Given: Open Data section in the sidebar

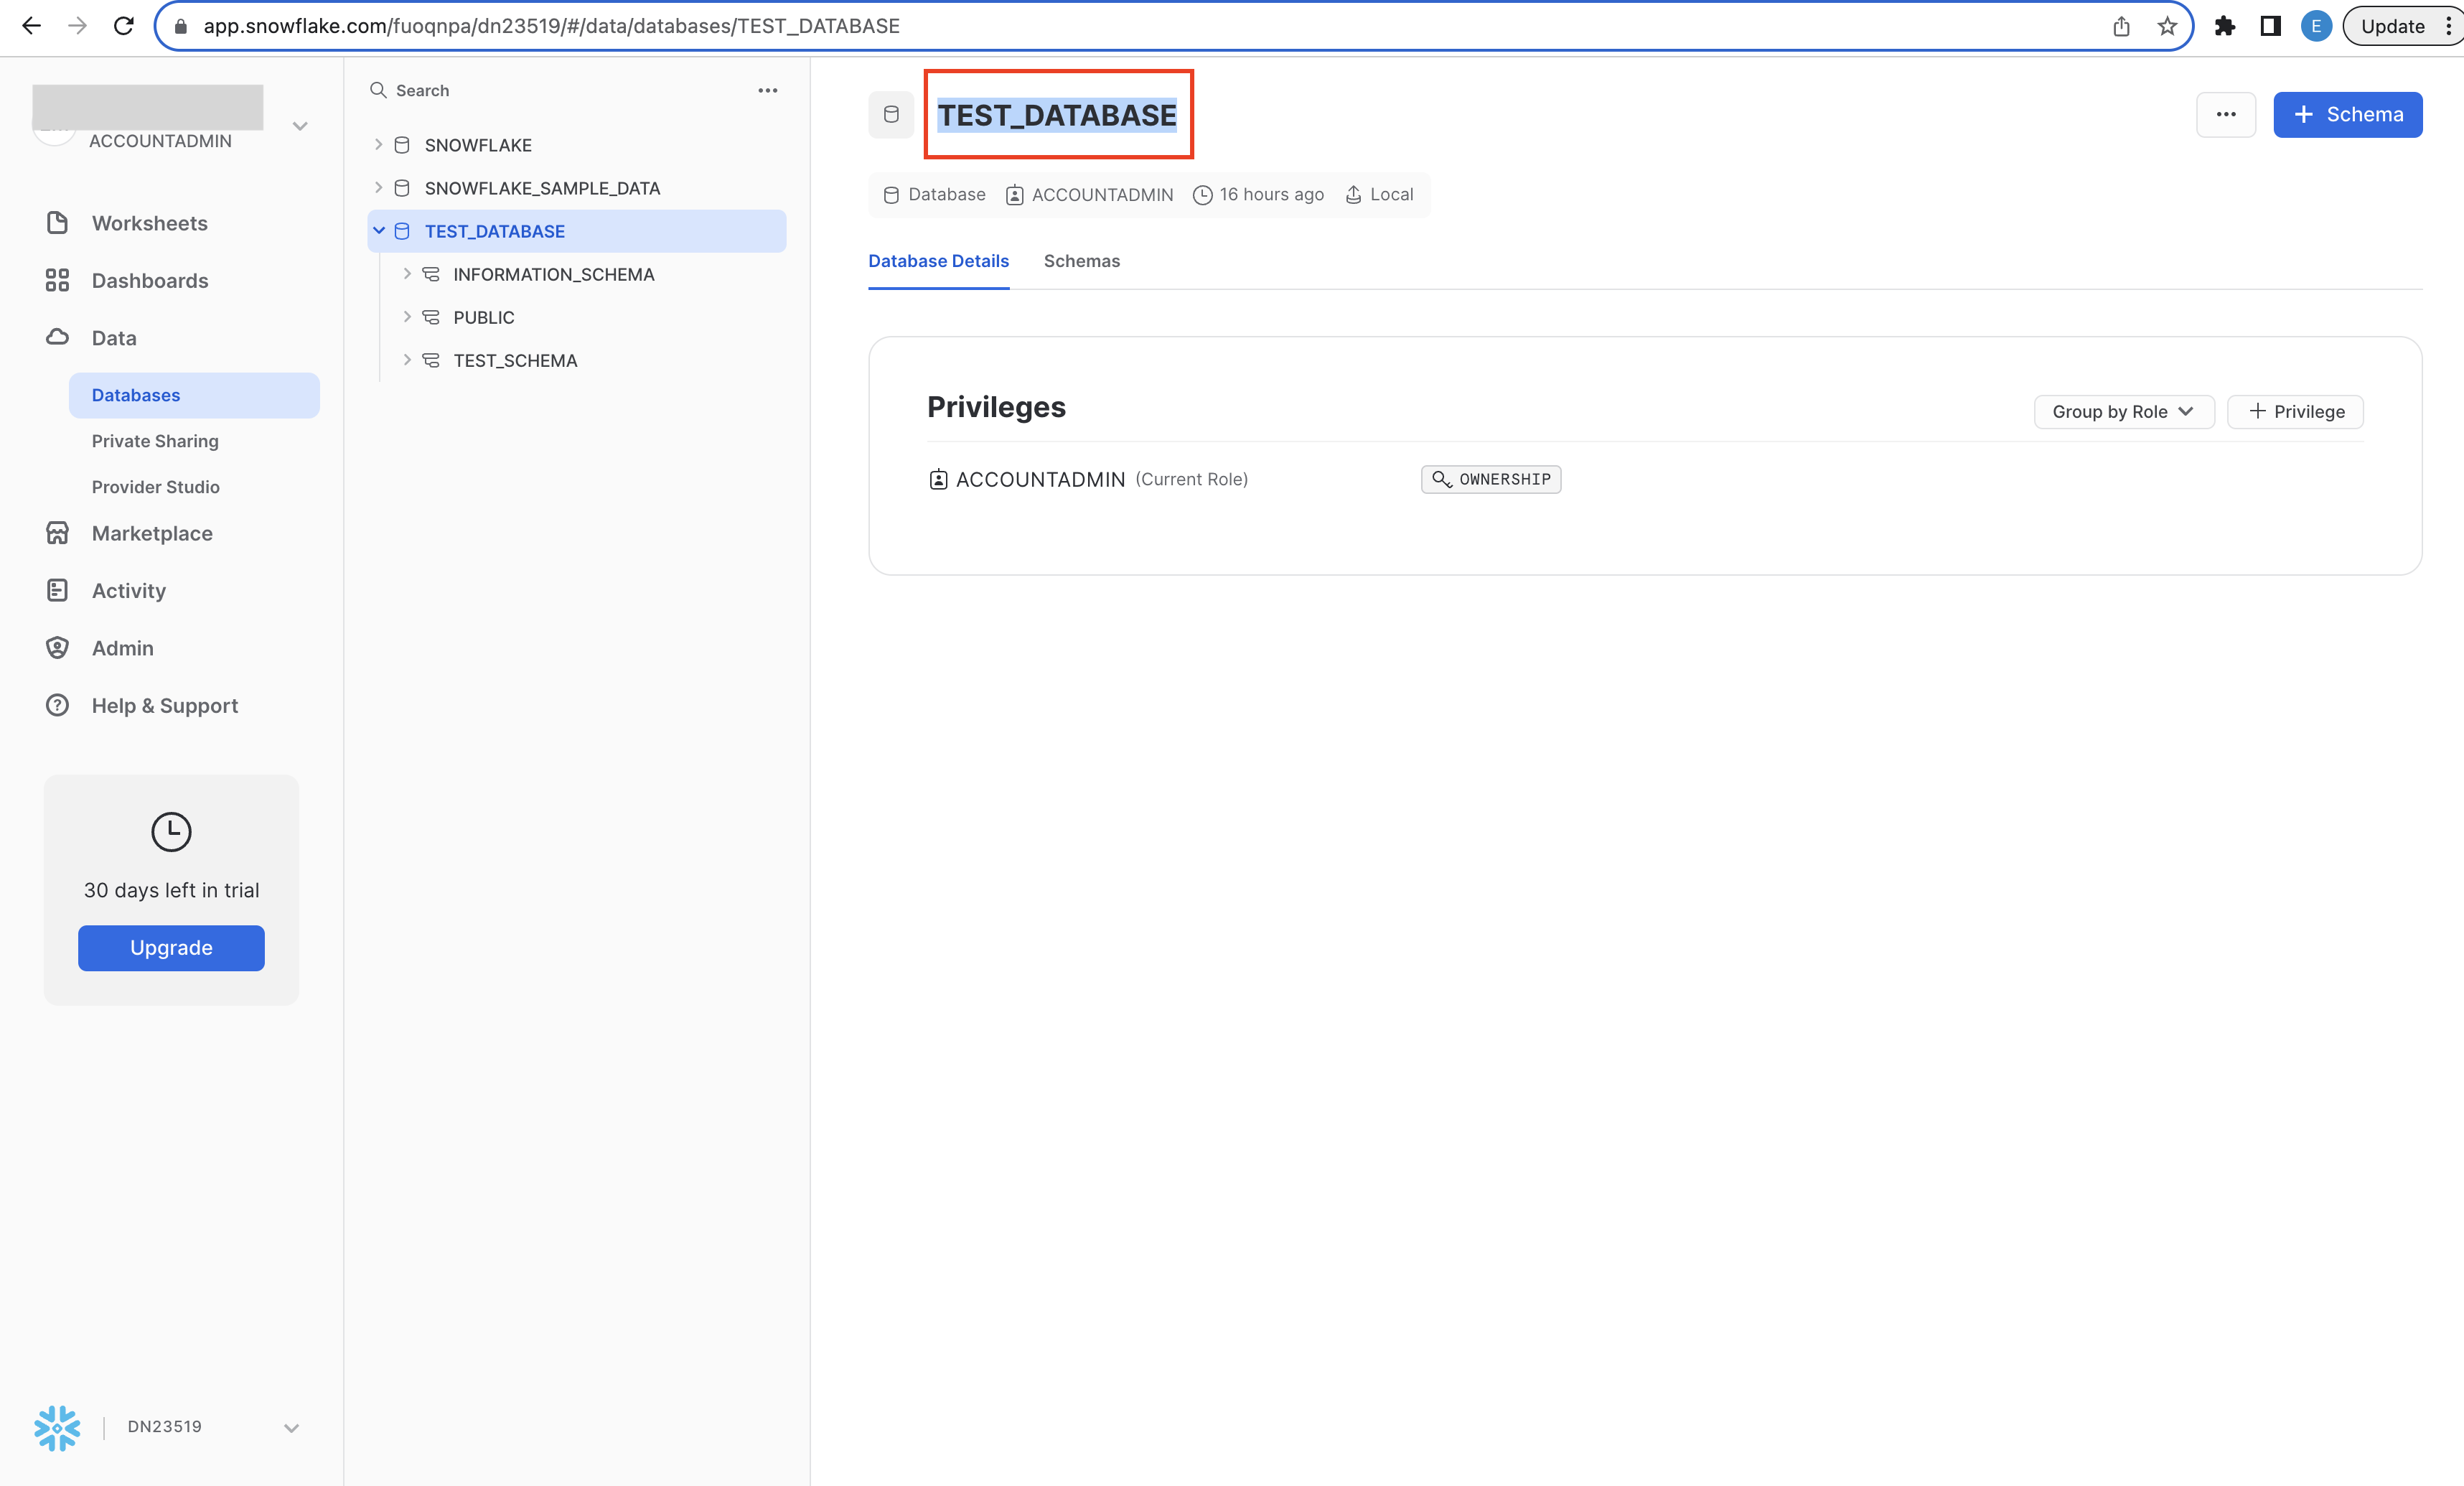Looking at the screenshot, I should [x=114, y=338].
